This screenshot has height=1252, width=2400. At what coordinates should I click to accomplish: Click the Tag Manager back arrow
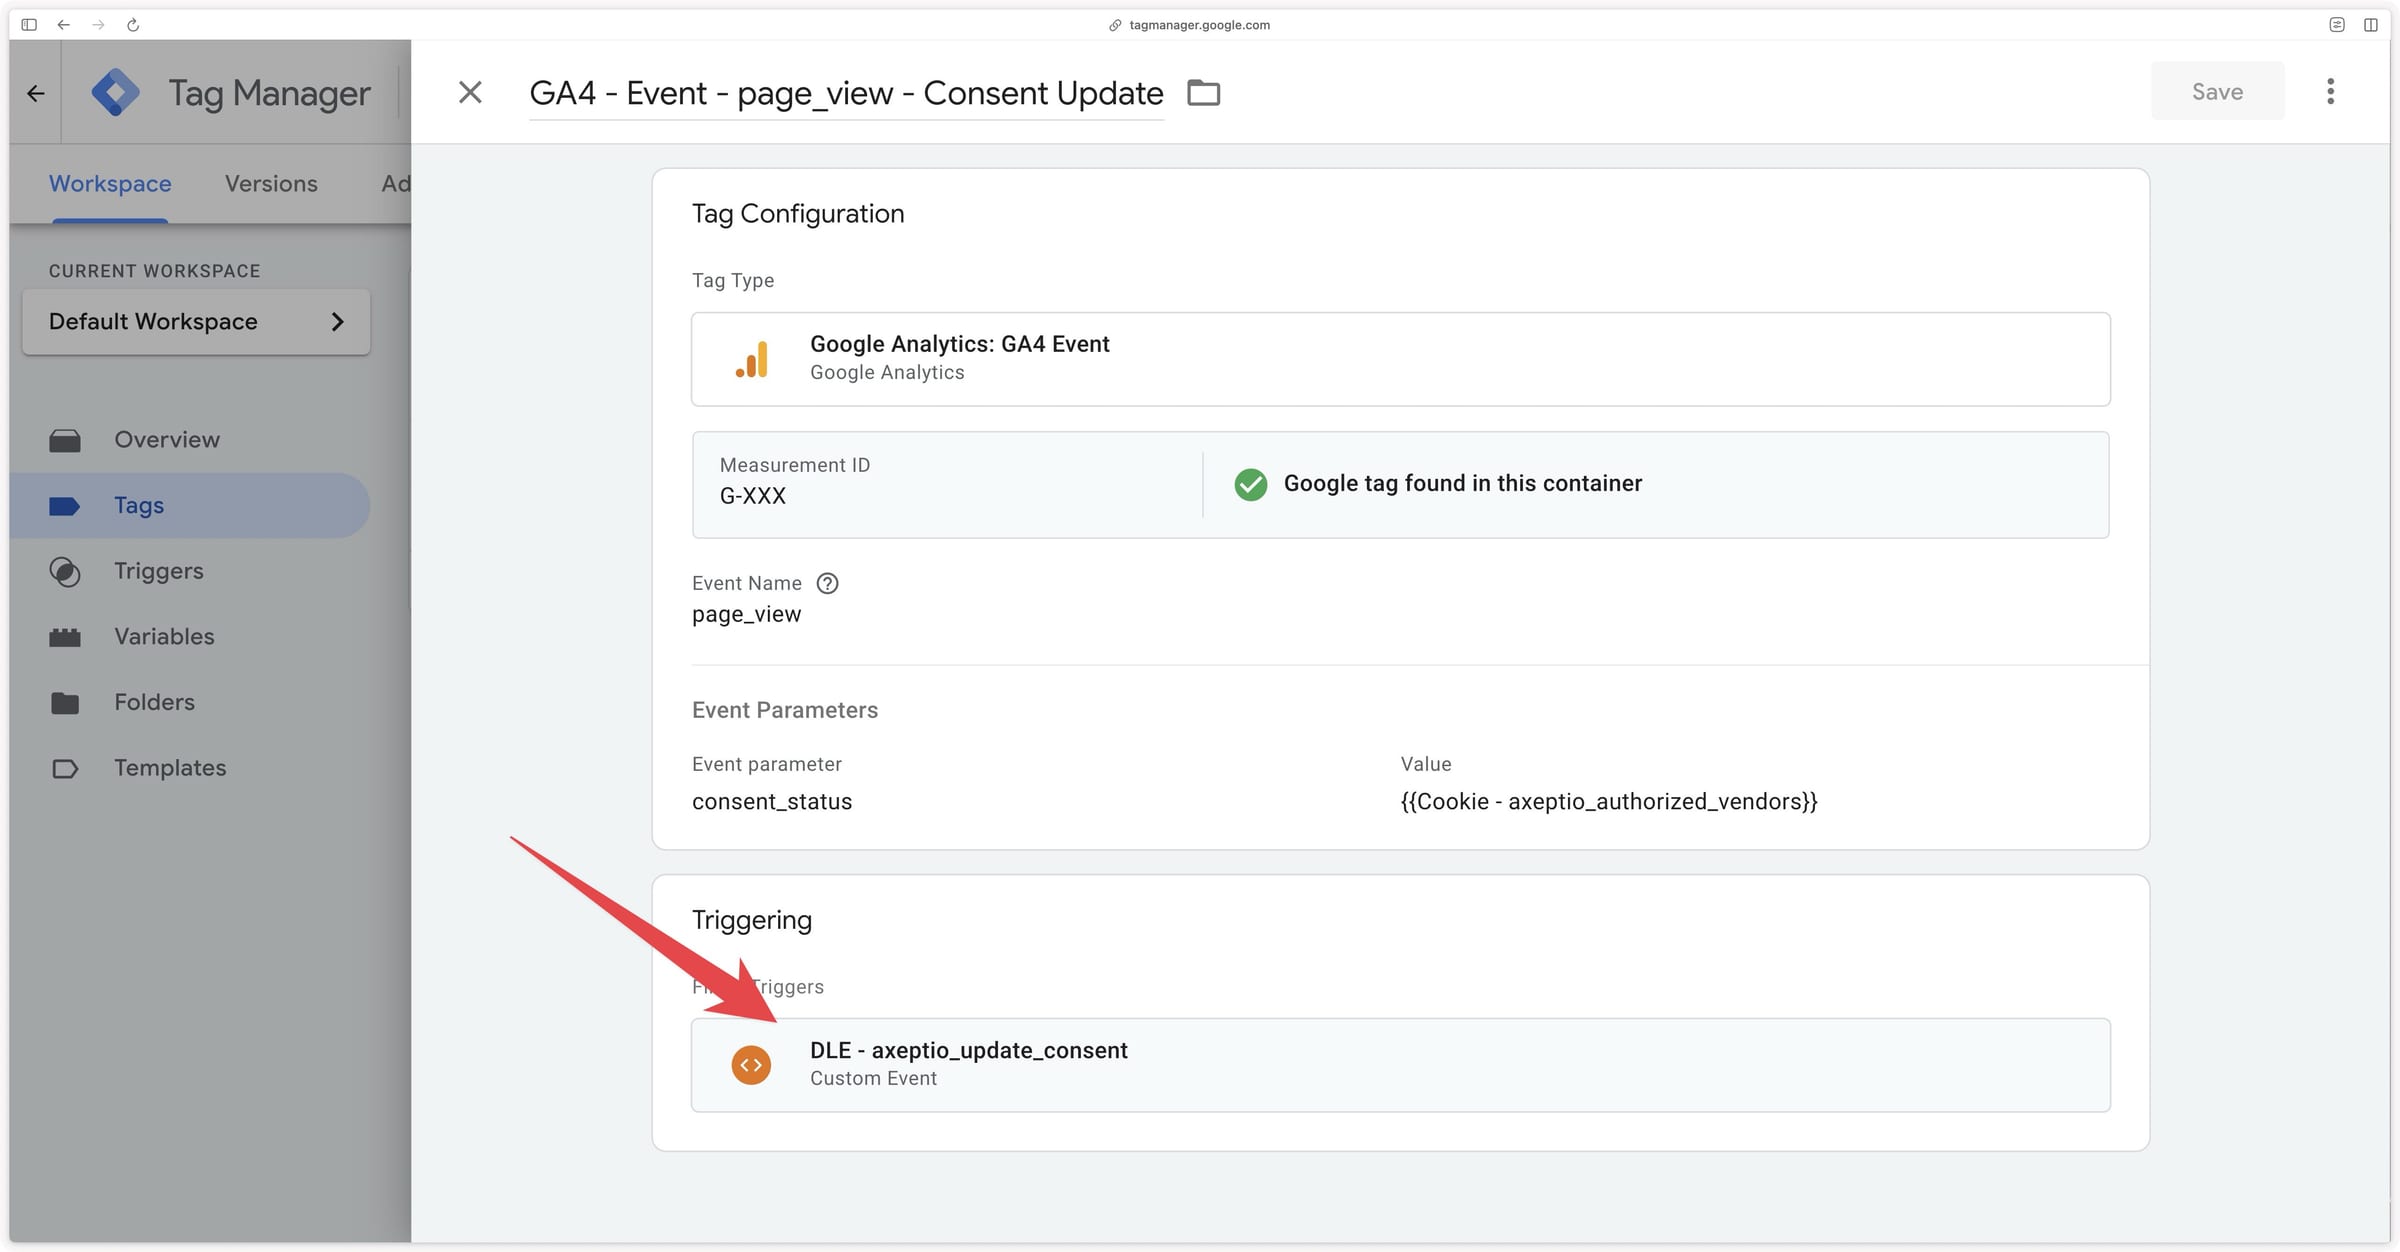click(x=36, y=94)
